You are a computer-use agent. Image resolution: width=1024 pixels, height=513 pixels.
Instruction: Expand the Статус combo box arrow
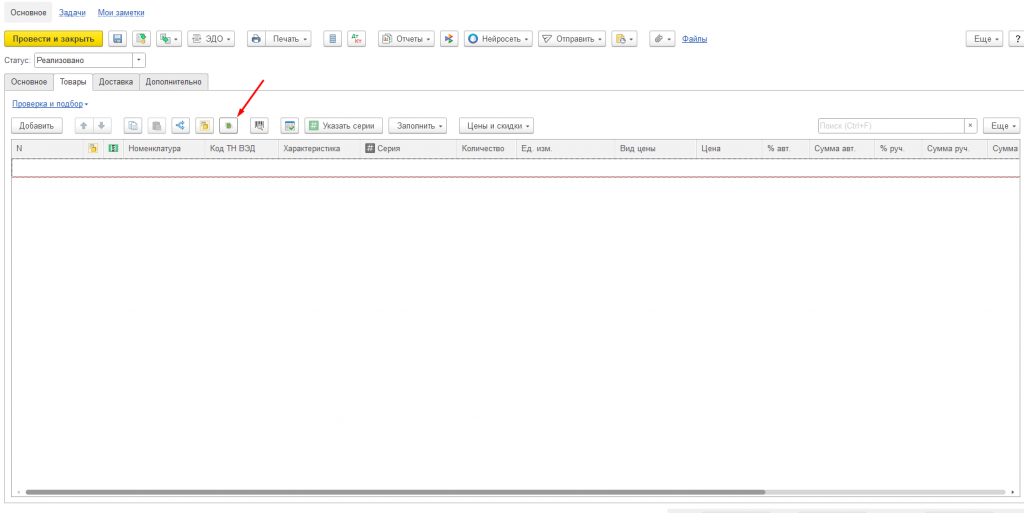pyautogui.click(x=139, y=60)
